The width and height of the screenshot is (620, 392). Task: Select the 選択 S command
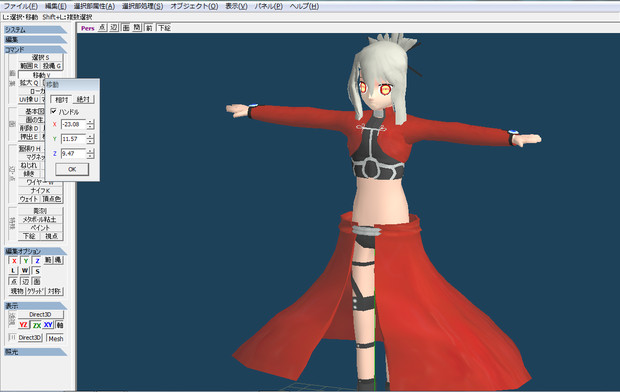(x=40, y=58)
